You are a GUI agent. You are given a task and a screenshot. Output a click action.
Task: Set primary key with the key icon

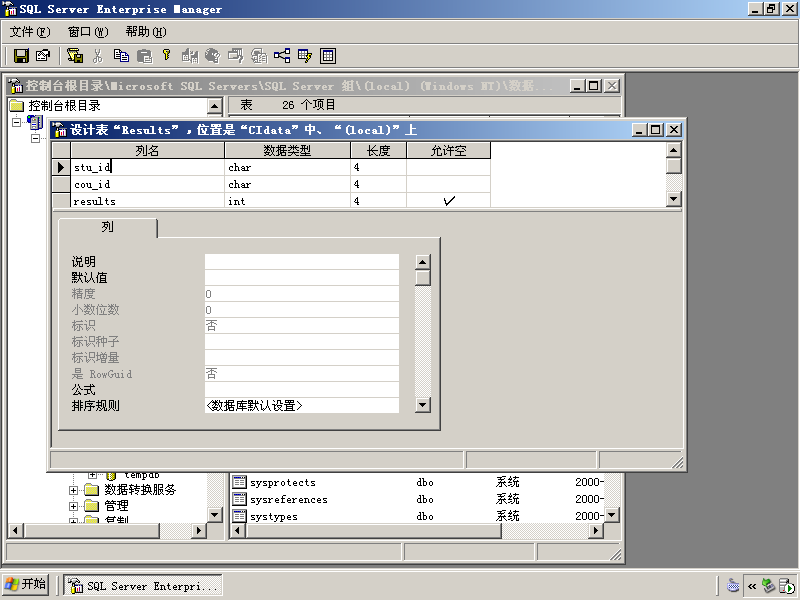point(166,55)
